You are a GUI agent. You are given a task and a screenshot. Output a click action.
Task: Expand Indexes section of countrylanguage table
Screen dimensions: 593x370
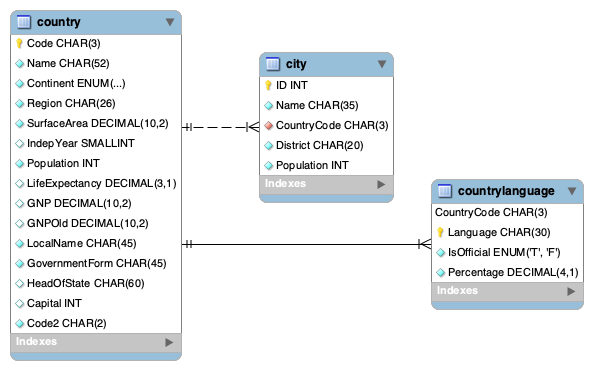571,291
